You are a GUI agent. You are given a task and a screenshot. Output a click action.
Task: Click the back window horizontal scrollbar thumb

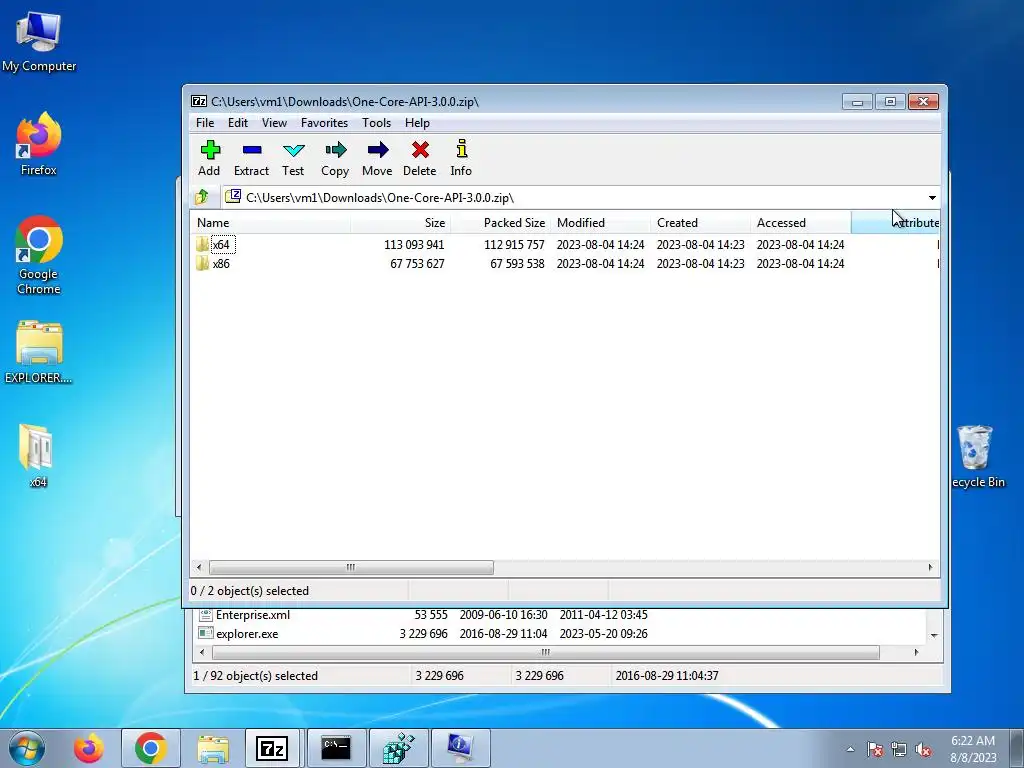(x=545, y=652)
